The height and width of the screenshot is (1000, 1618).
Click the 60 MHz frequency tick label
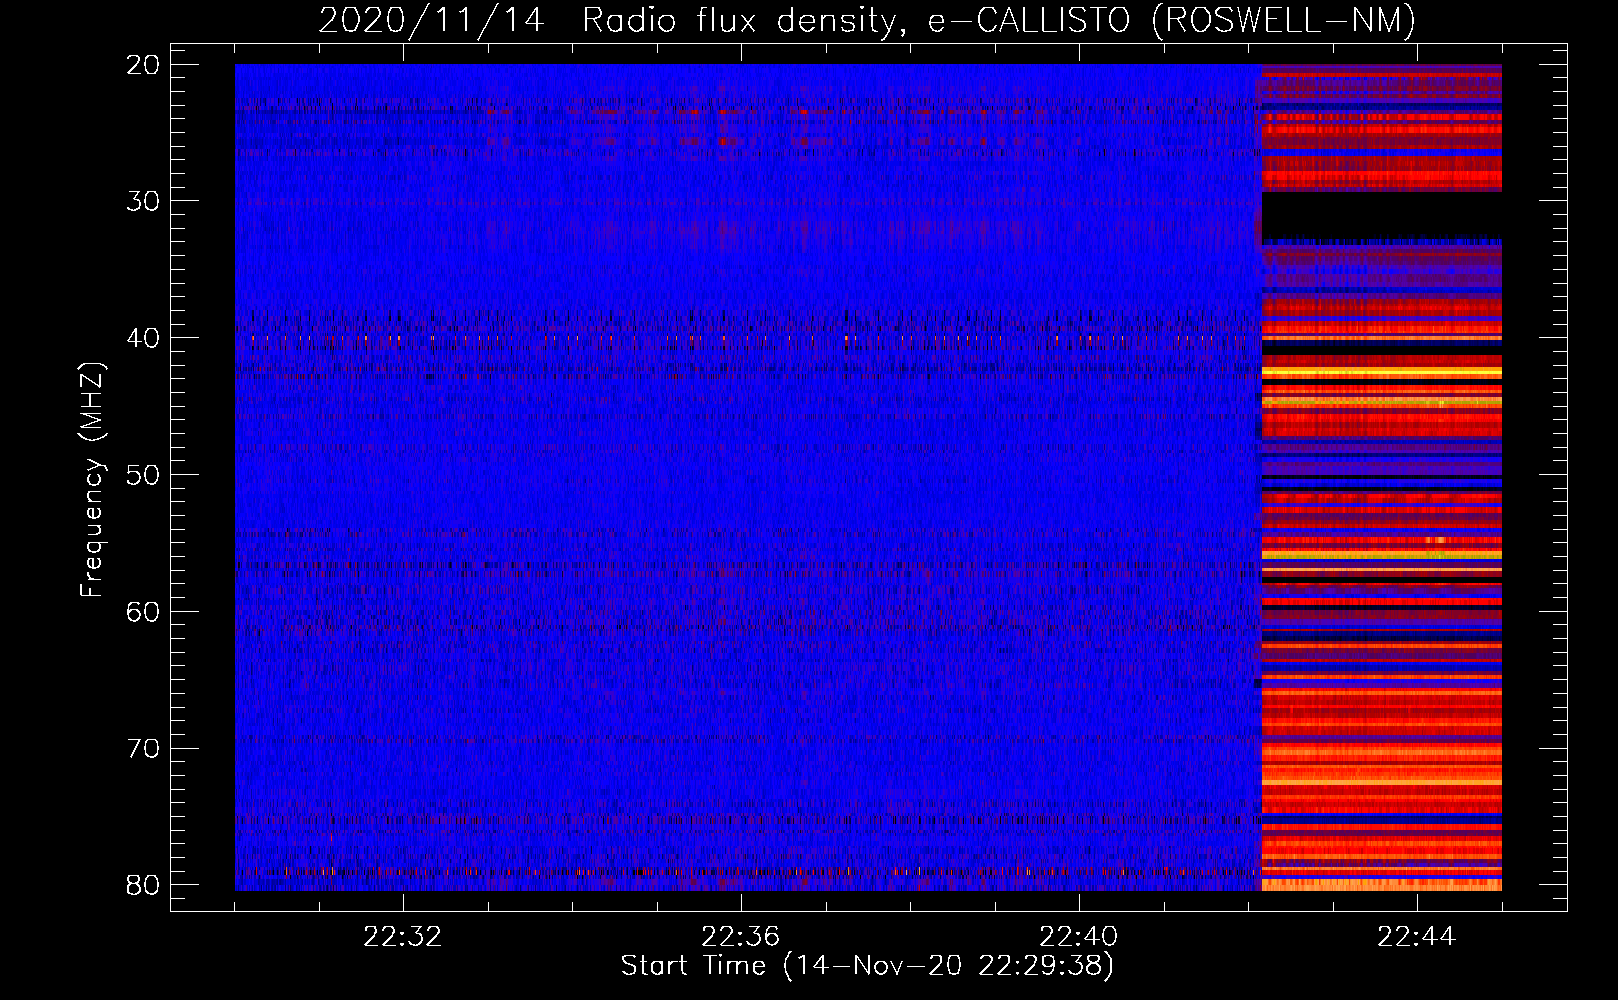coord(143,612)
